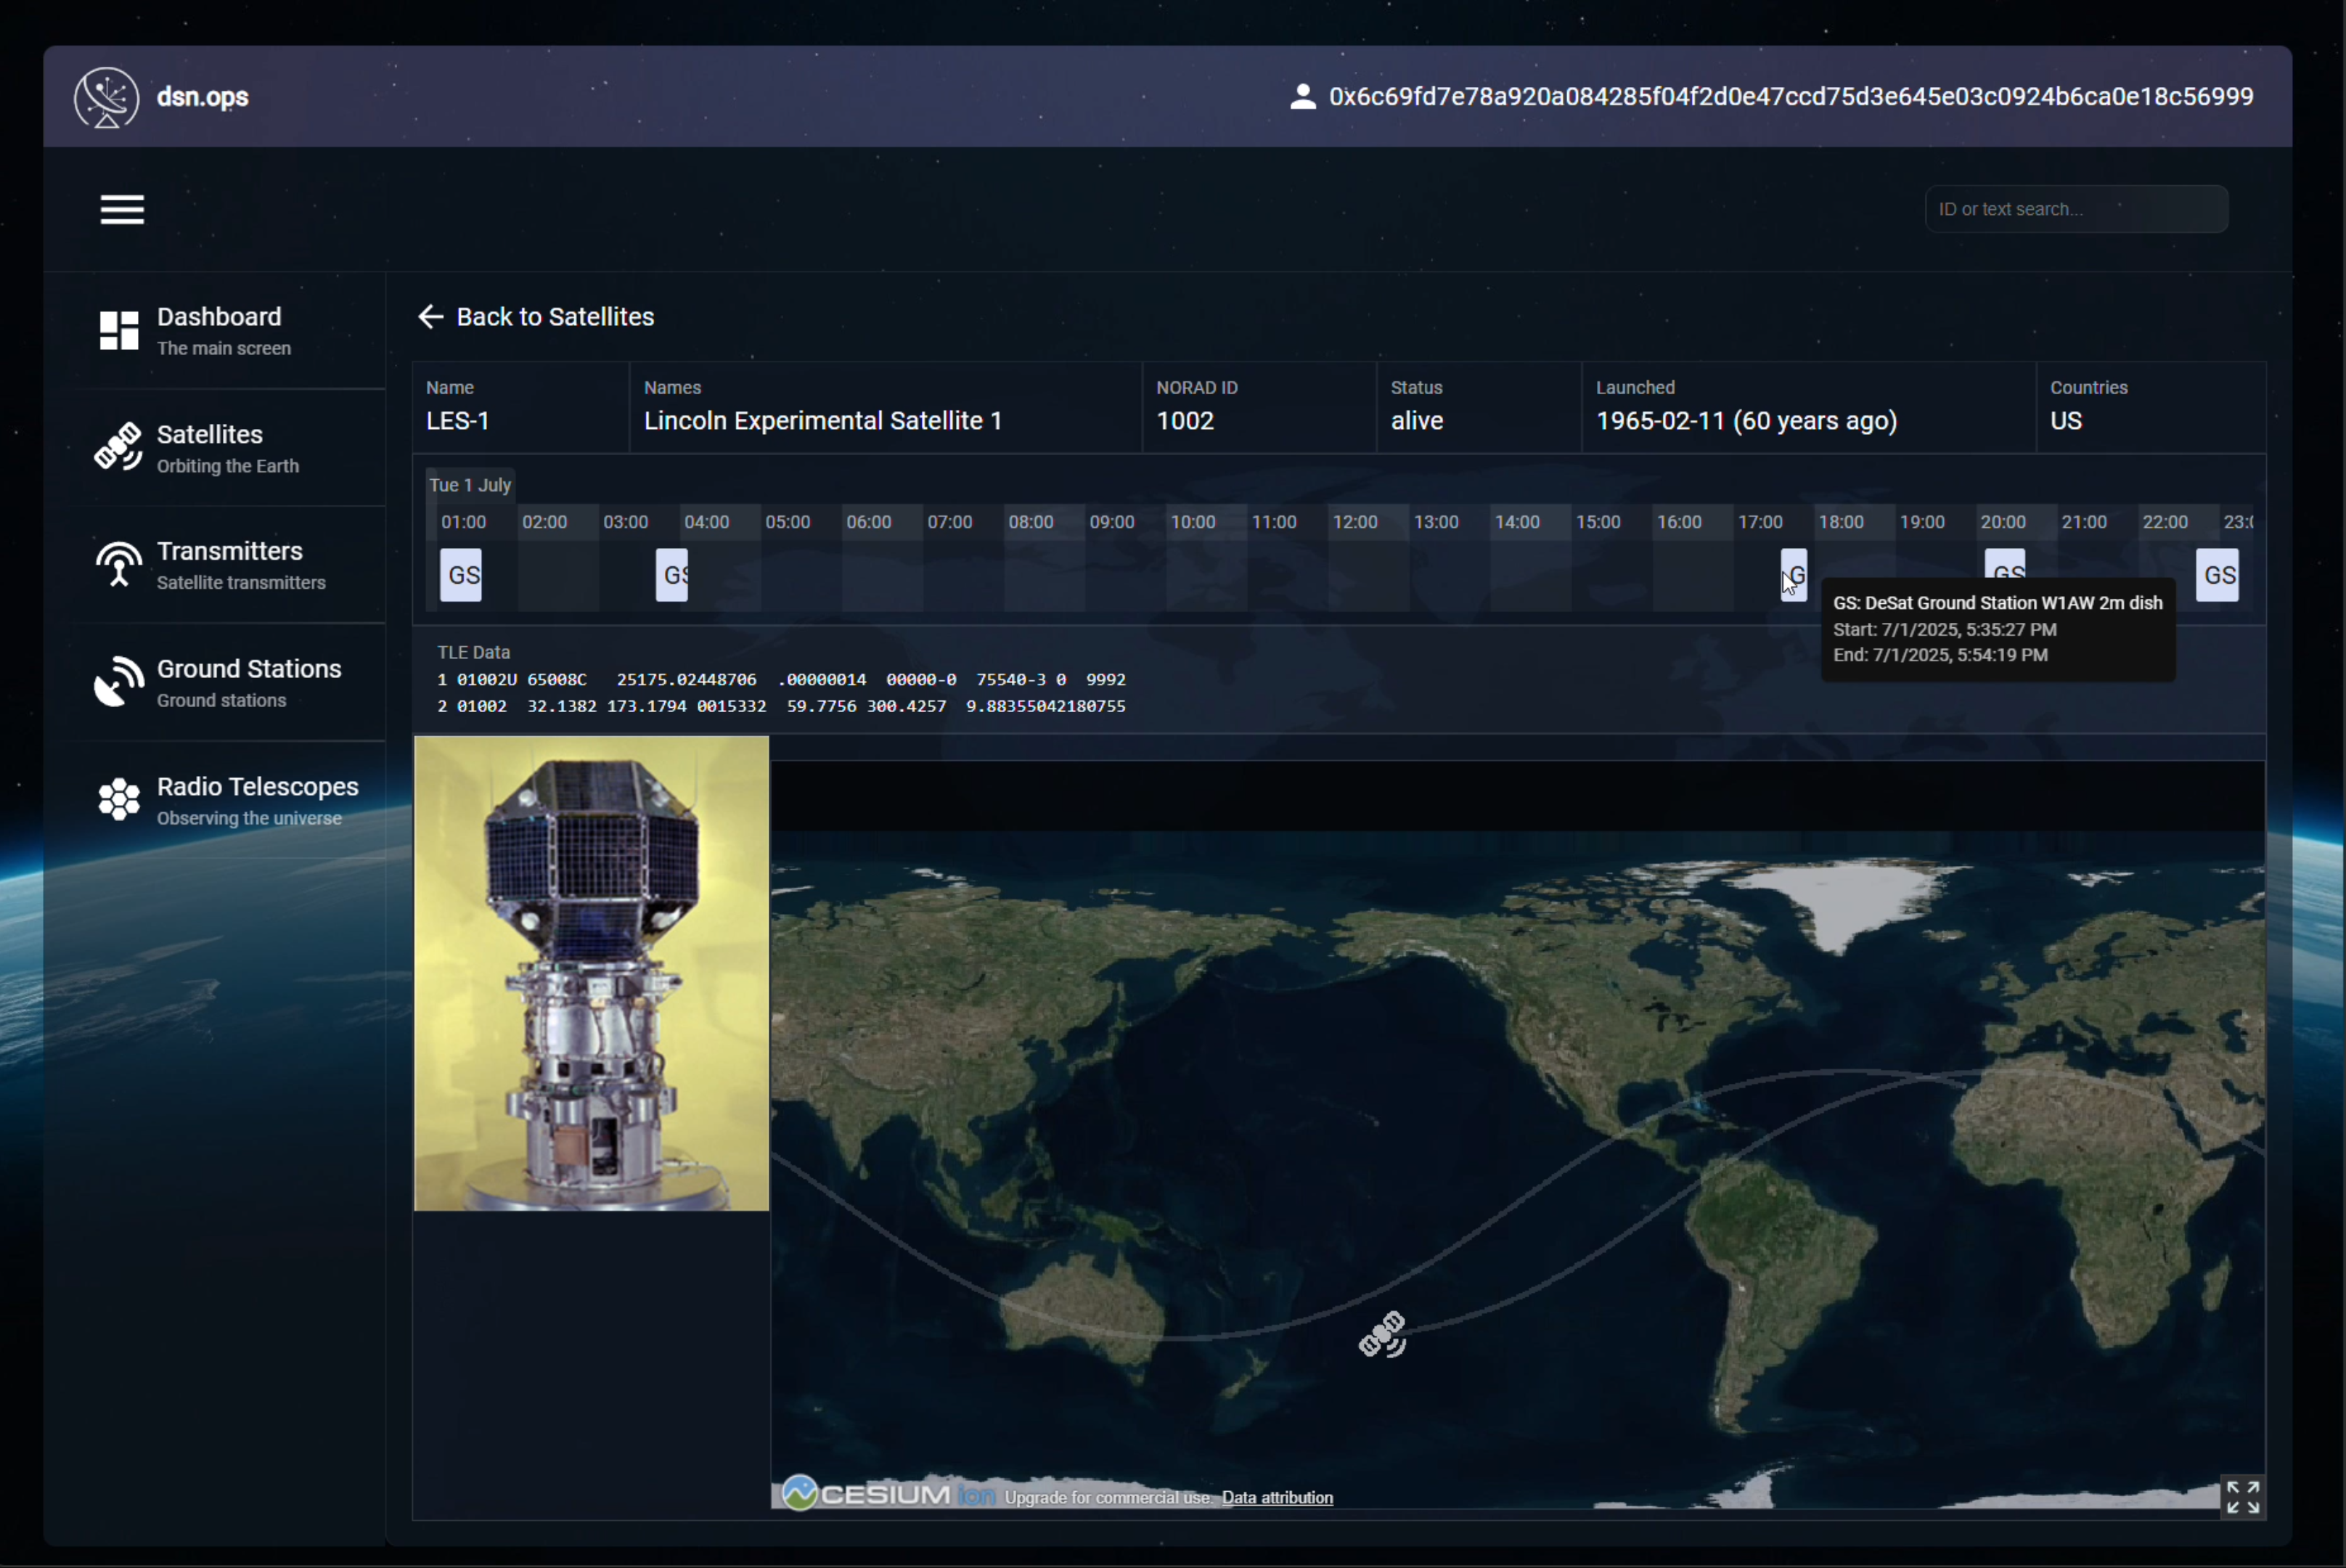The image size is (2346, 1568).
Task: Click the 06:00 timeline hour label
Action: (868, 522)
